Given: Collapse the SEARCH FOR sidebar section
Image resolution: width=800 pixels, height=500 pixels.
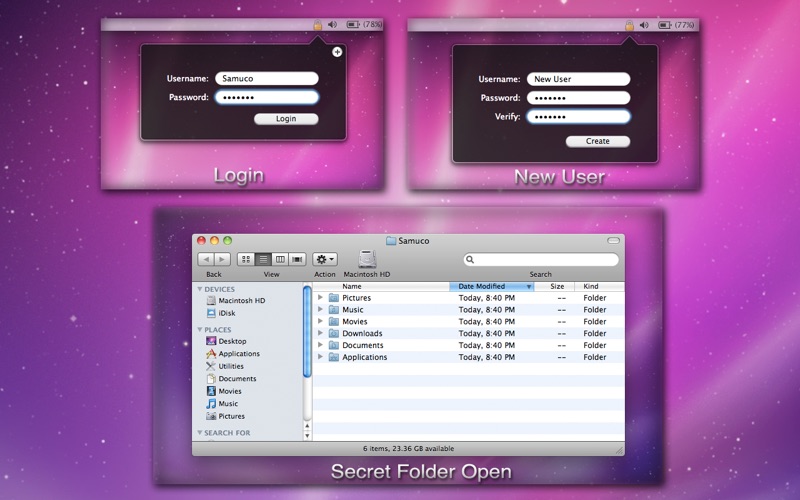Looking at the screenshot, I should 199,433.
